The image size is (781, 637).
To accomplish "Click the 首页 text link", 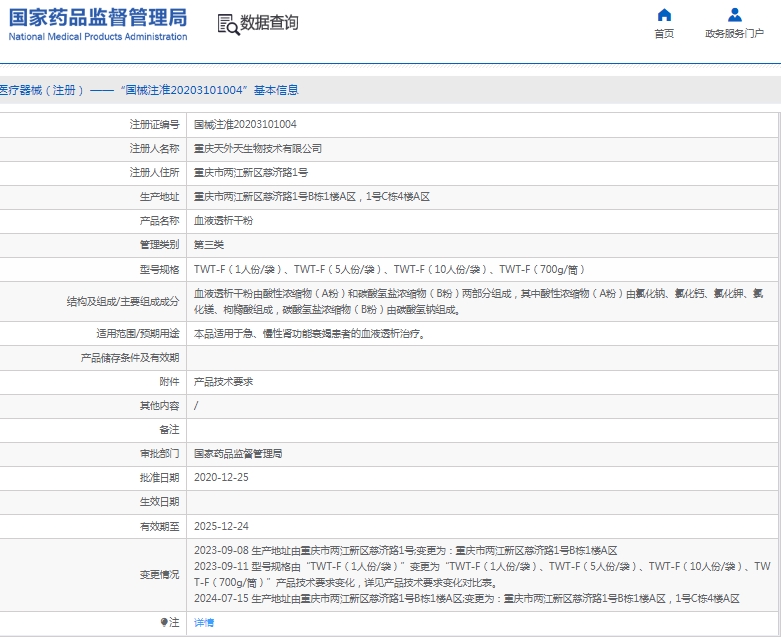I will tap(664, 34).
